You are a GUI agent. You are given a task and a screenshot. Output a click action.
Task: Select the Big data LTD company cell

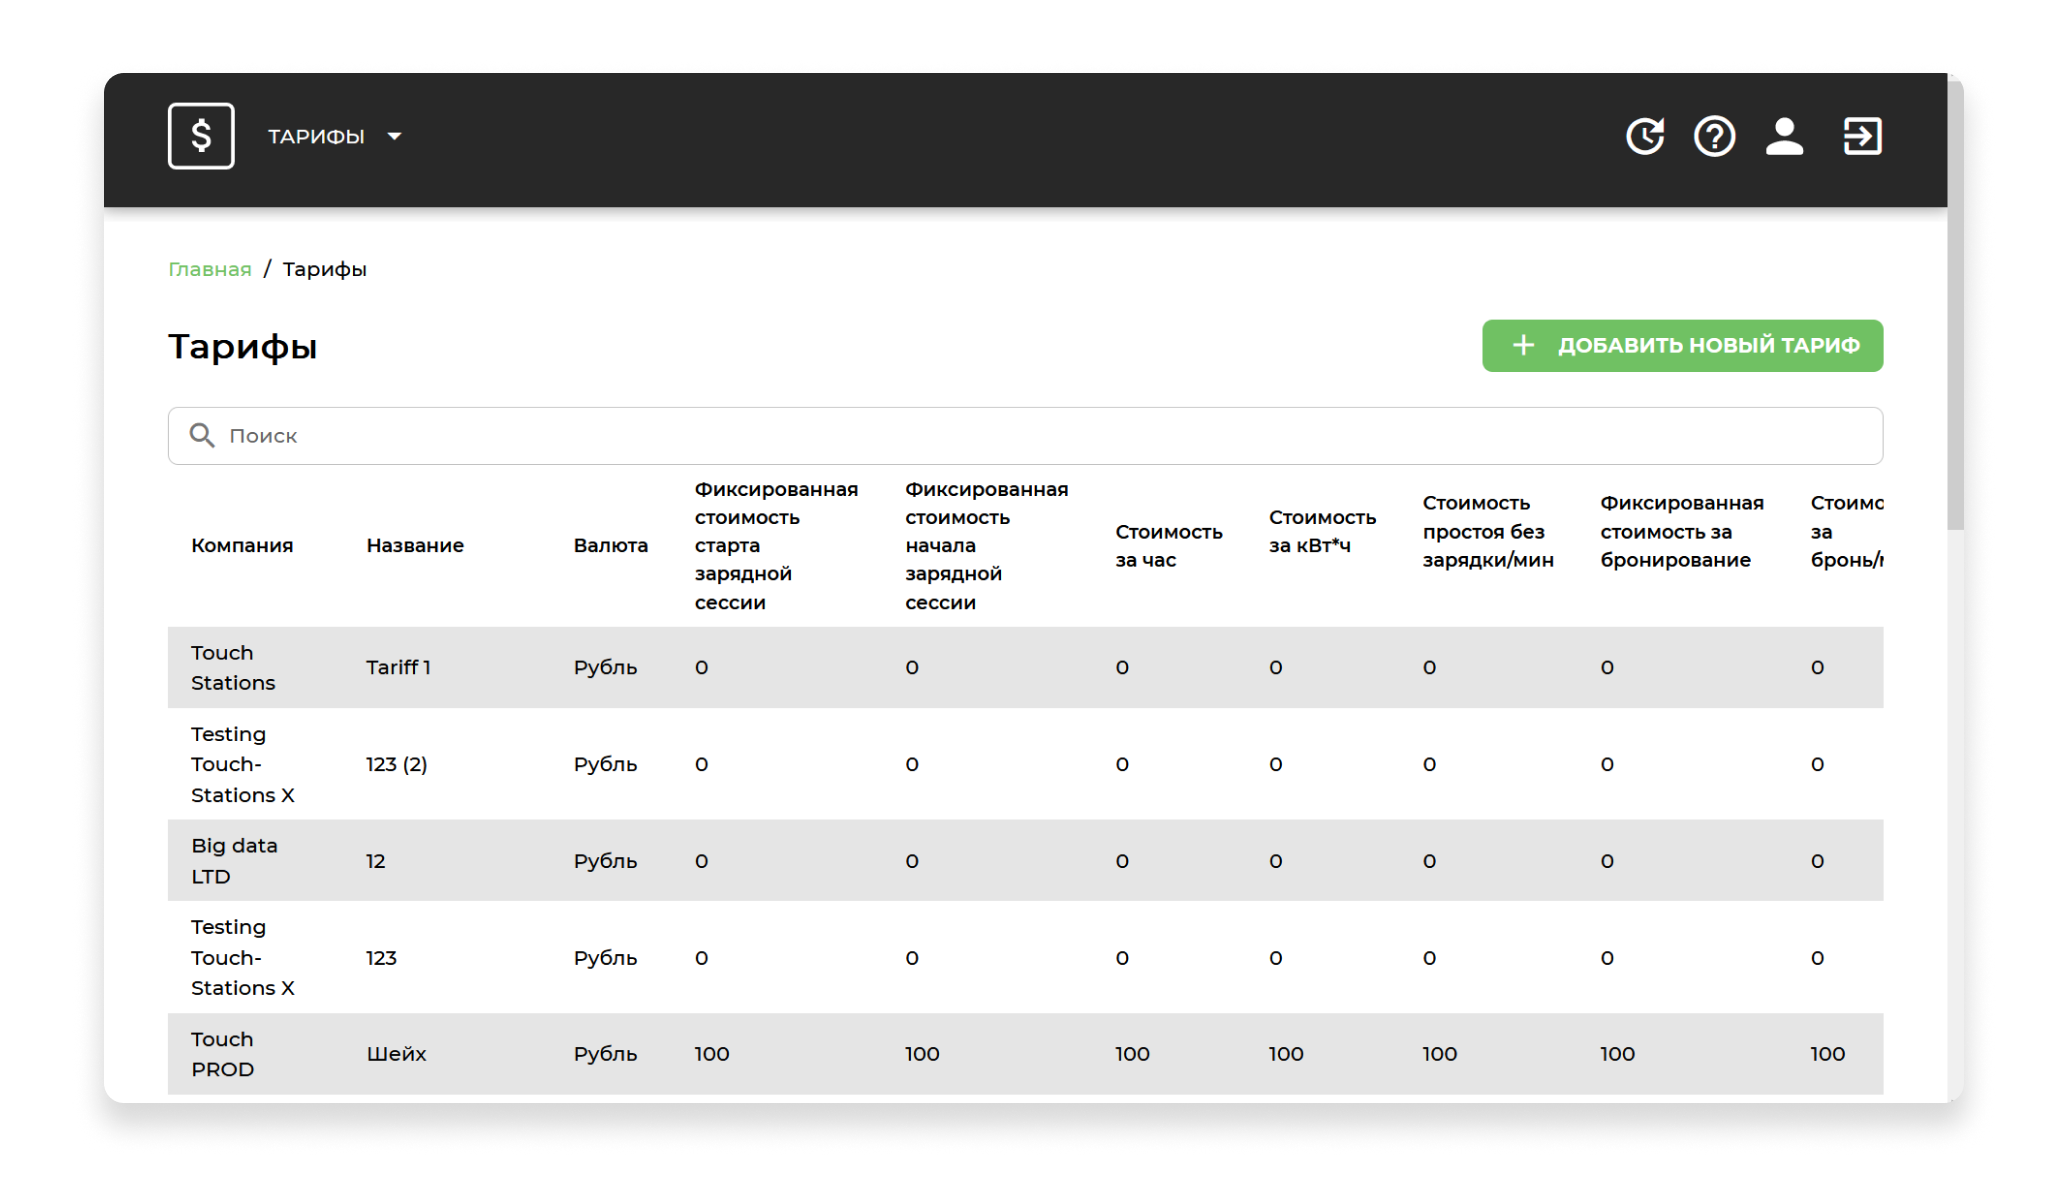pos(234,861)
